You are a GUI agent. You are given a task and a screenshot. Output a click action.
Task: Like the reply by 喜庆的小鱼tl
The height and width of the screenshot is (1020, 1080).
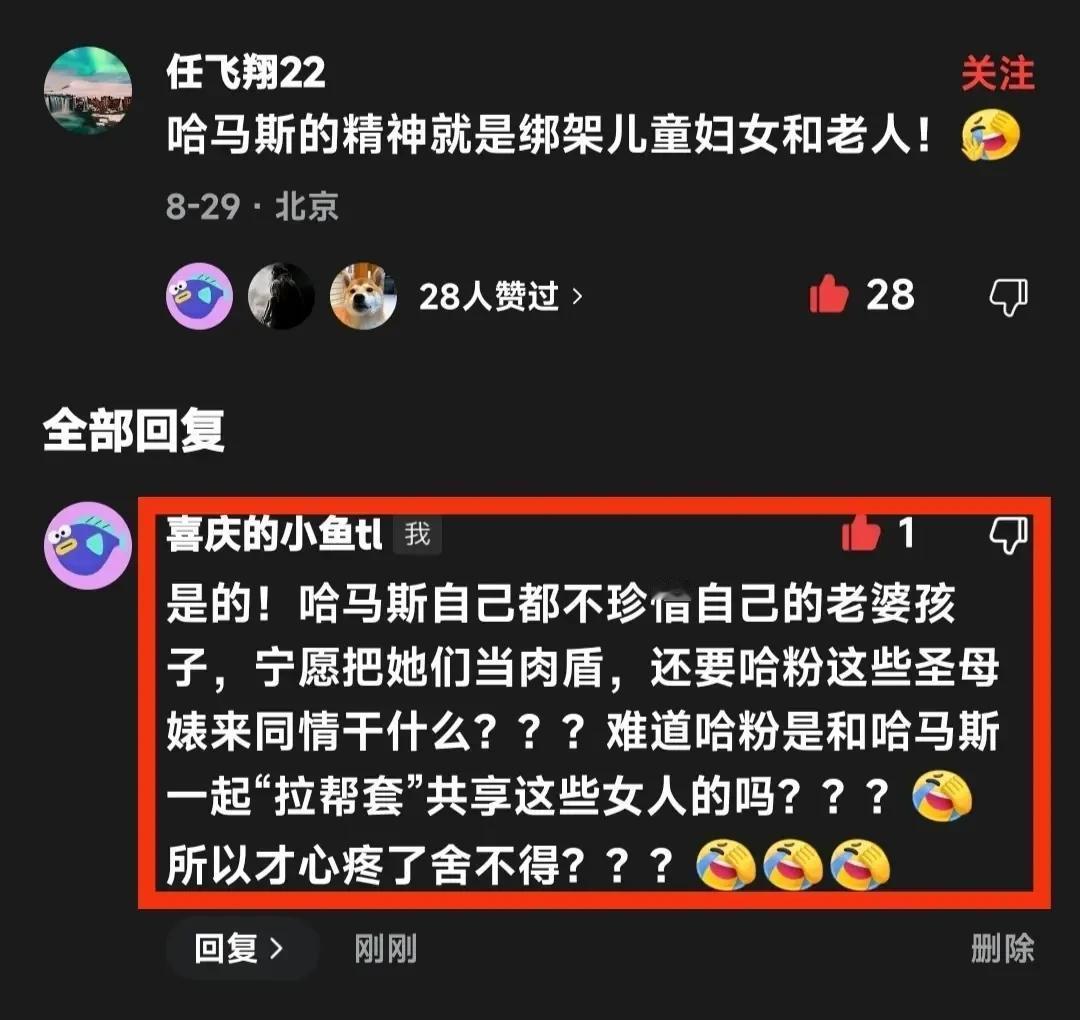(861, 532)
